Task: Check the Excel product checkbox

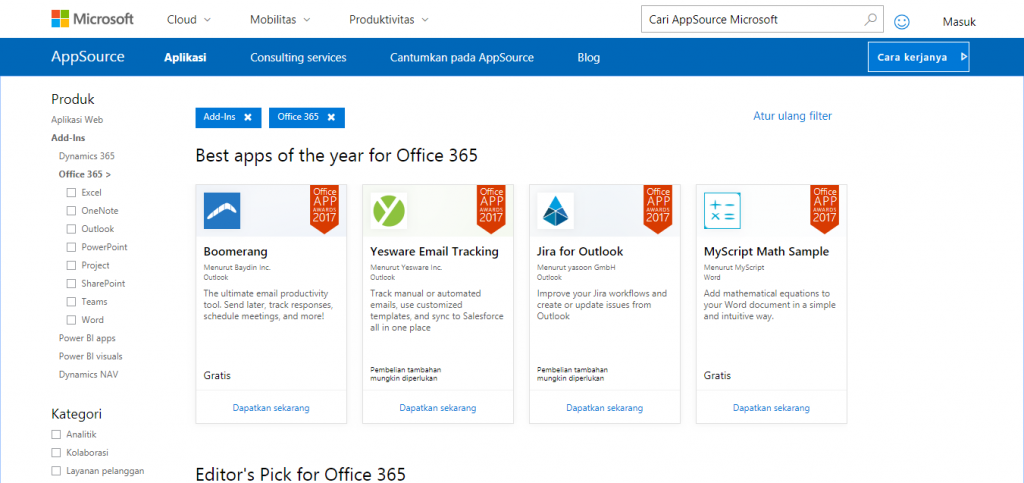Action: tap(71, 192)
